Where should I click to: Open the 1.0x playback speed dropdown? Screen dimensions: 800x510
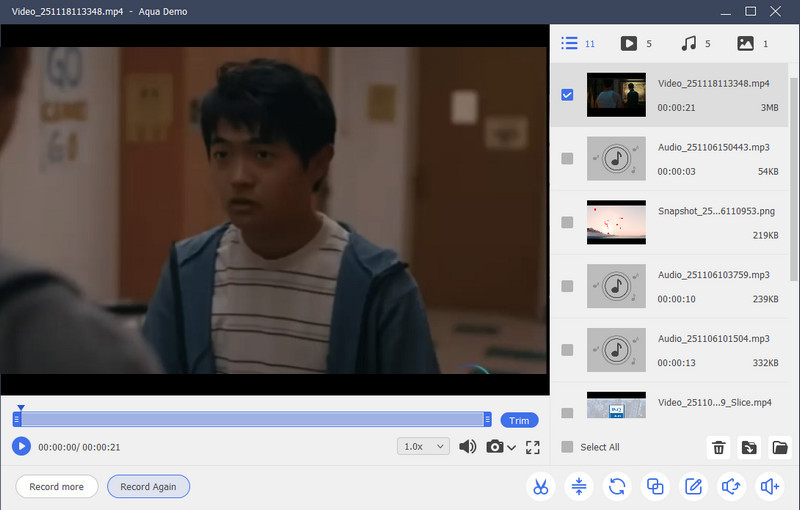point(423,447)
